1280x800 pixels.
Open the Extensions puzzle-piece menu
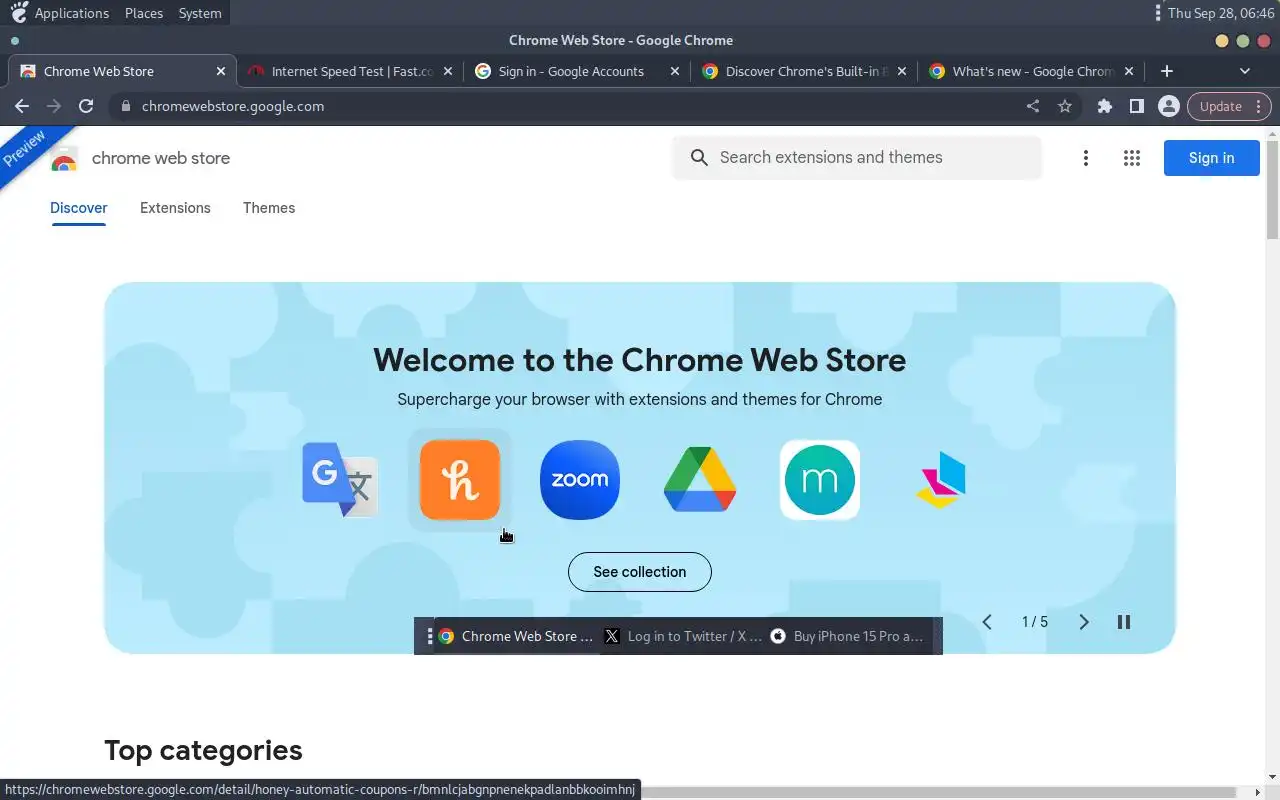pos(1105,106)
